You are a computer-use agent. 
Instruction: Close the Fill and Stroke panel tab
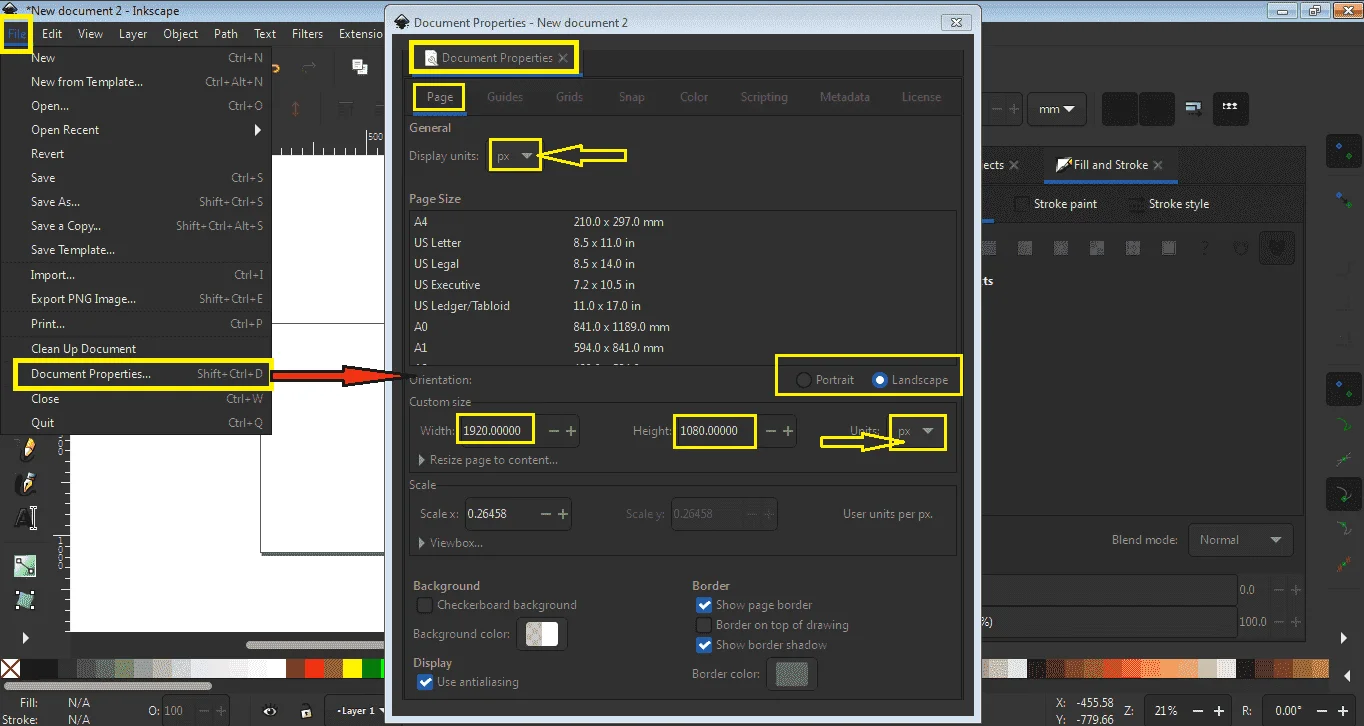pos(1158,165)
